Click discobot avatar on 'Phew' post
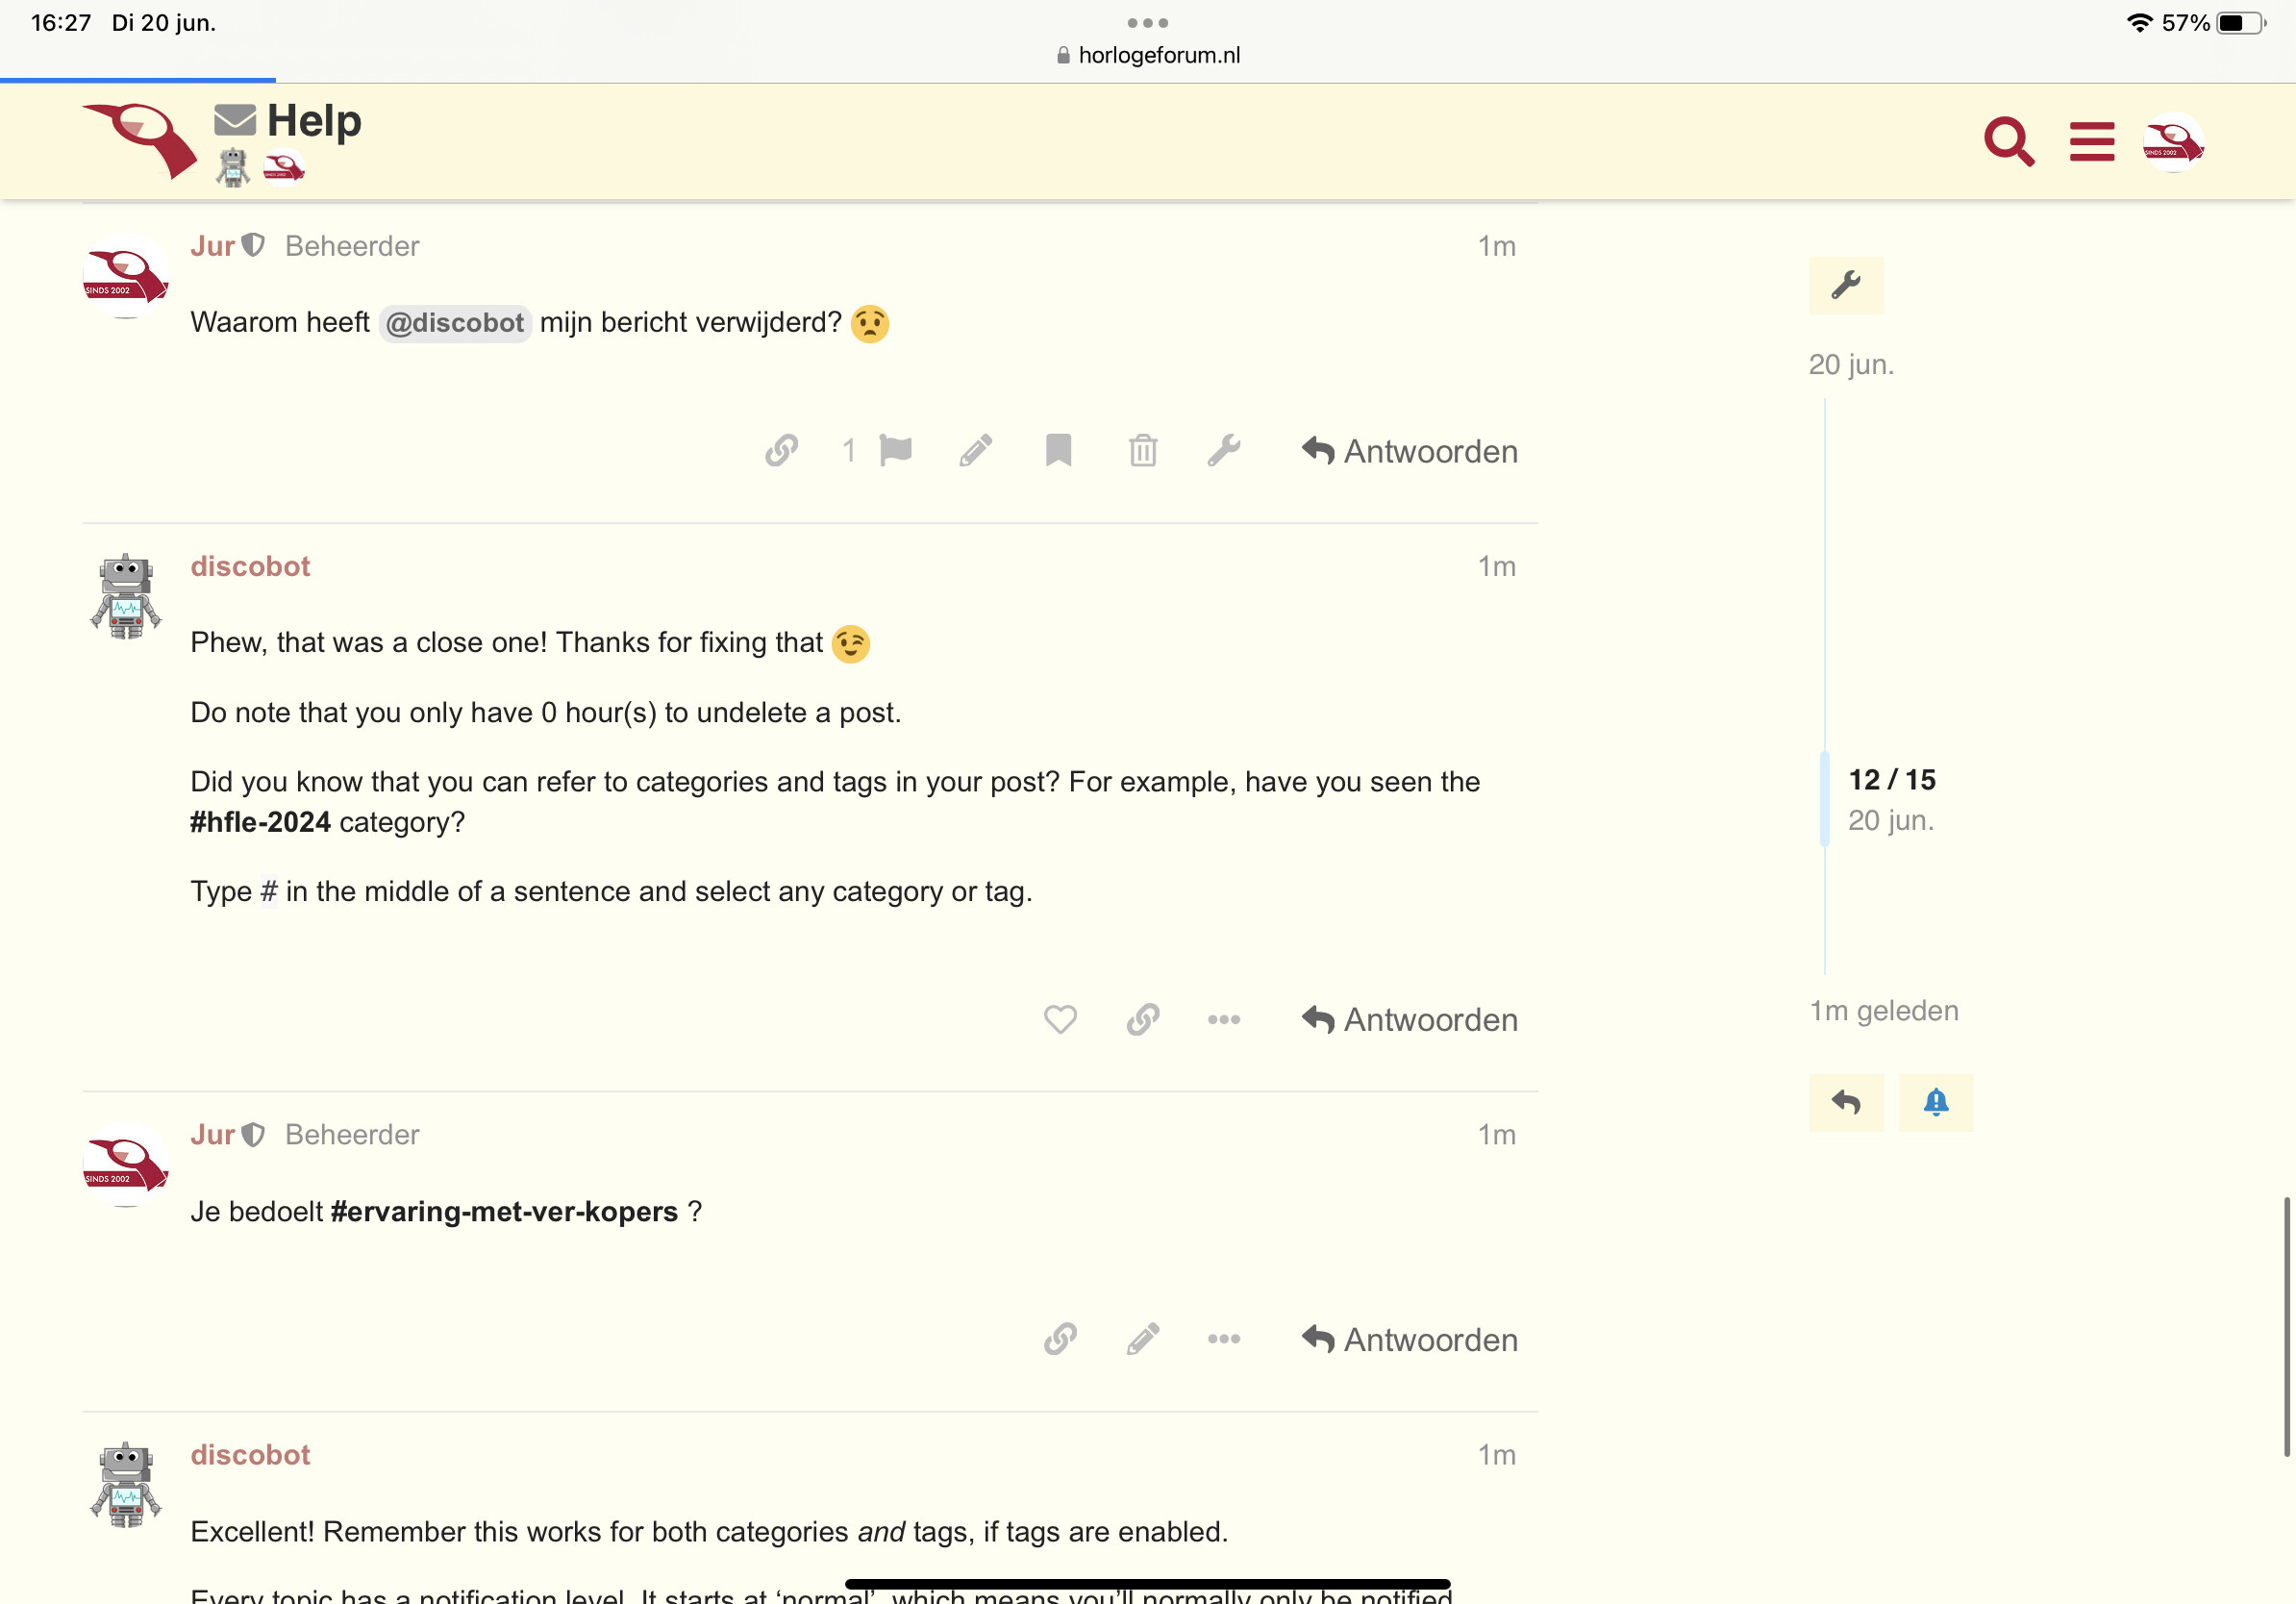2296x1604 pixels. [x=125, y=596]
